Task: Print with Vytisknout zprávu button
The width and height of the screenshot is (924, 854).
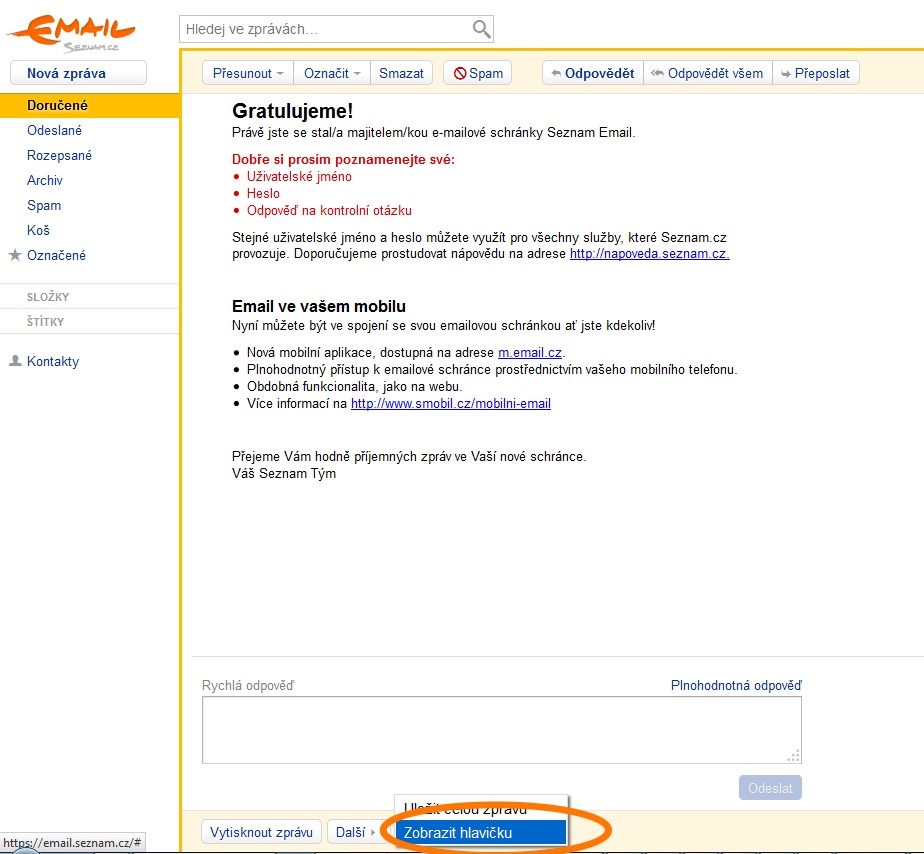Action: 262,832
